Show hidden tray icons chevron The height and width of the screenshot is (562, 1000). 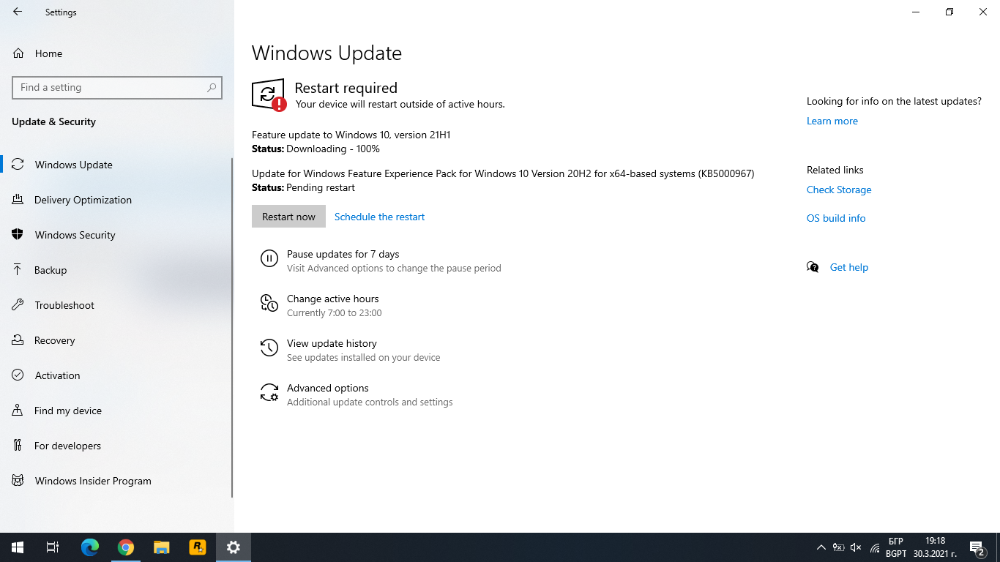(821, 547)
